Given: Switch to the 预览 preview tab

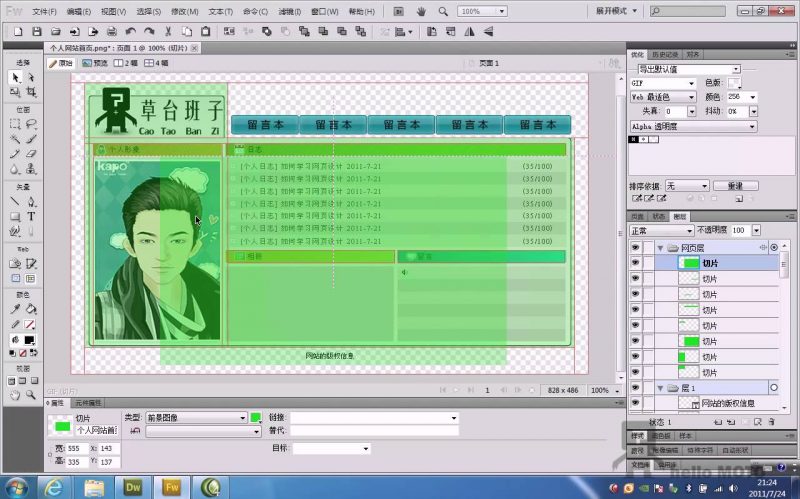Looking at the screenshot, I should point(95,62).
